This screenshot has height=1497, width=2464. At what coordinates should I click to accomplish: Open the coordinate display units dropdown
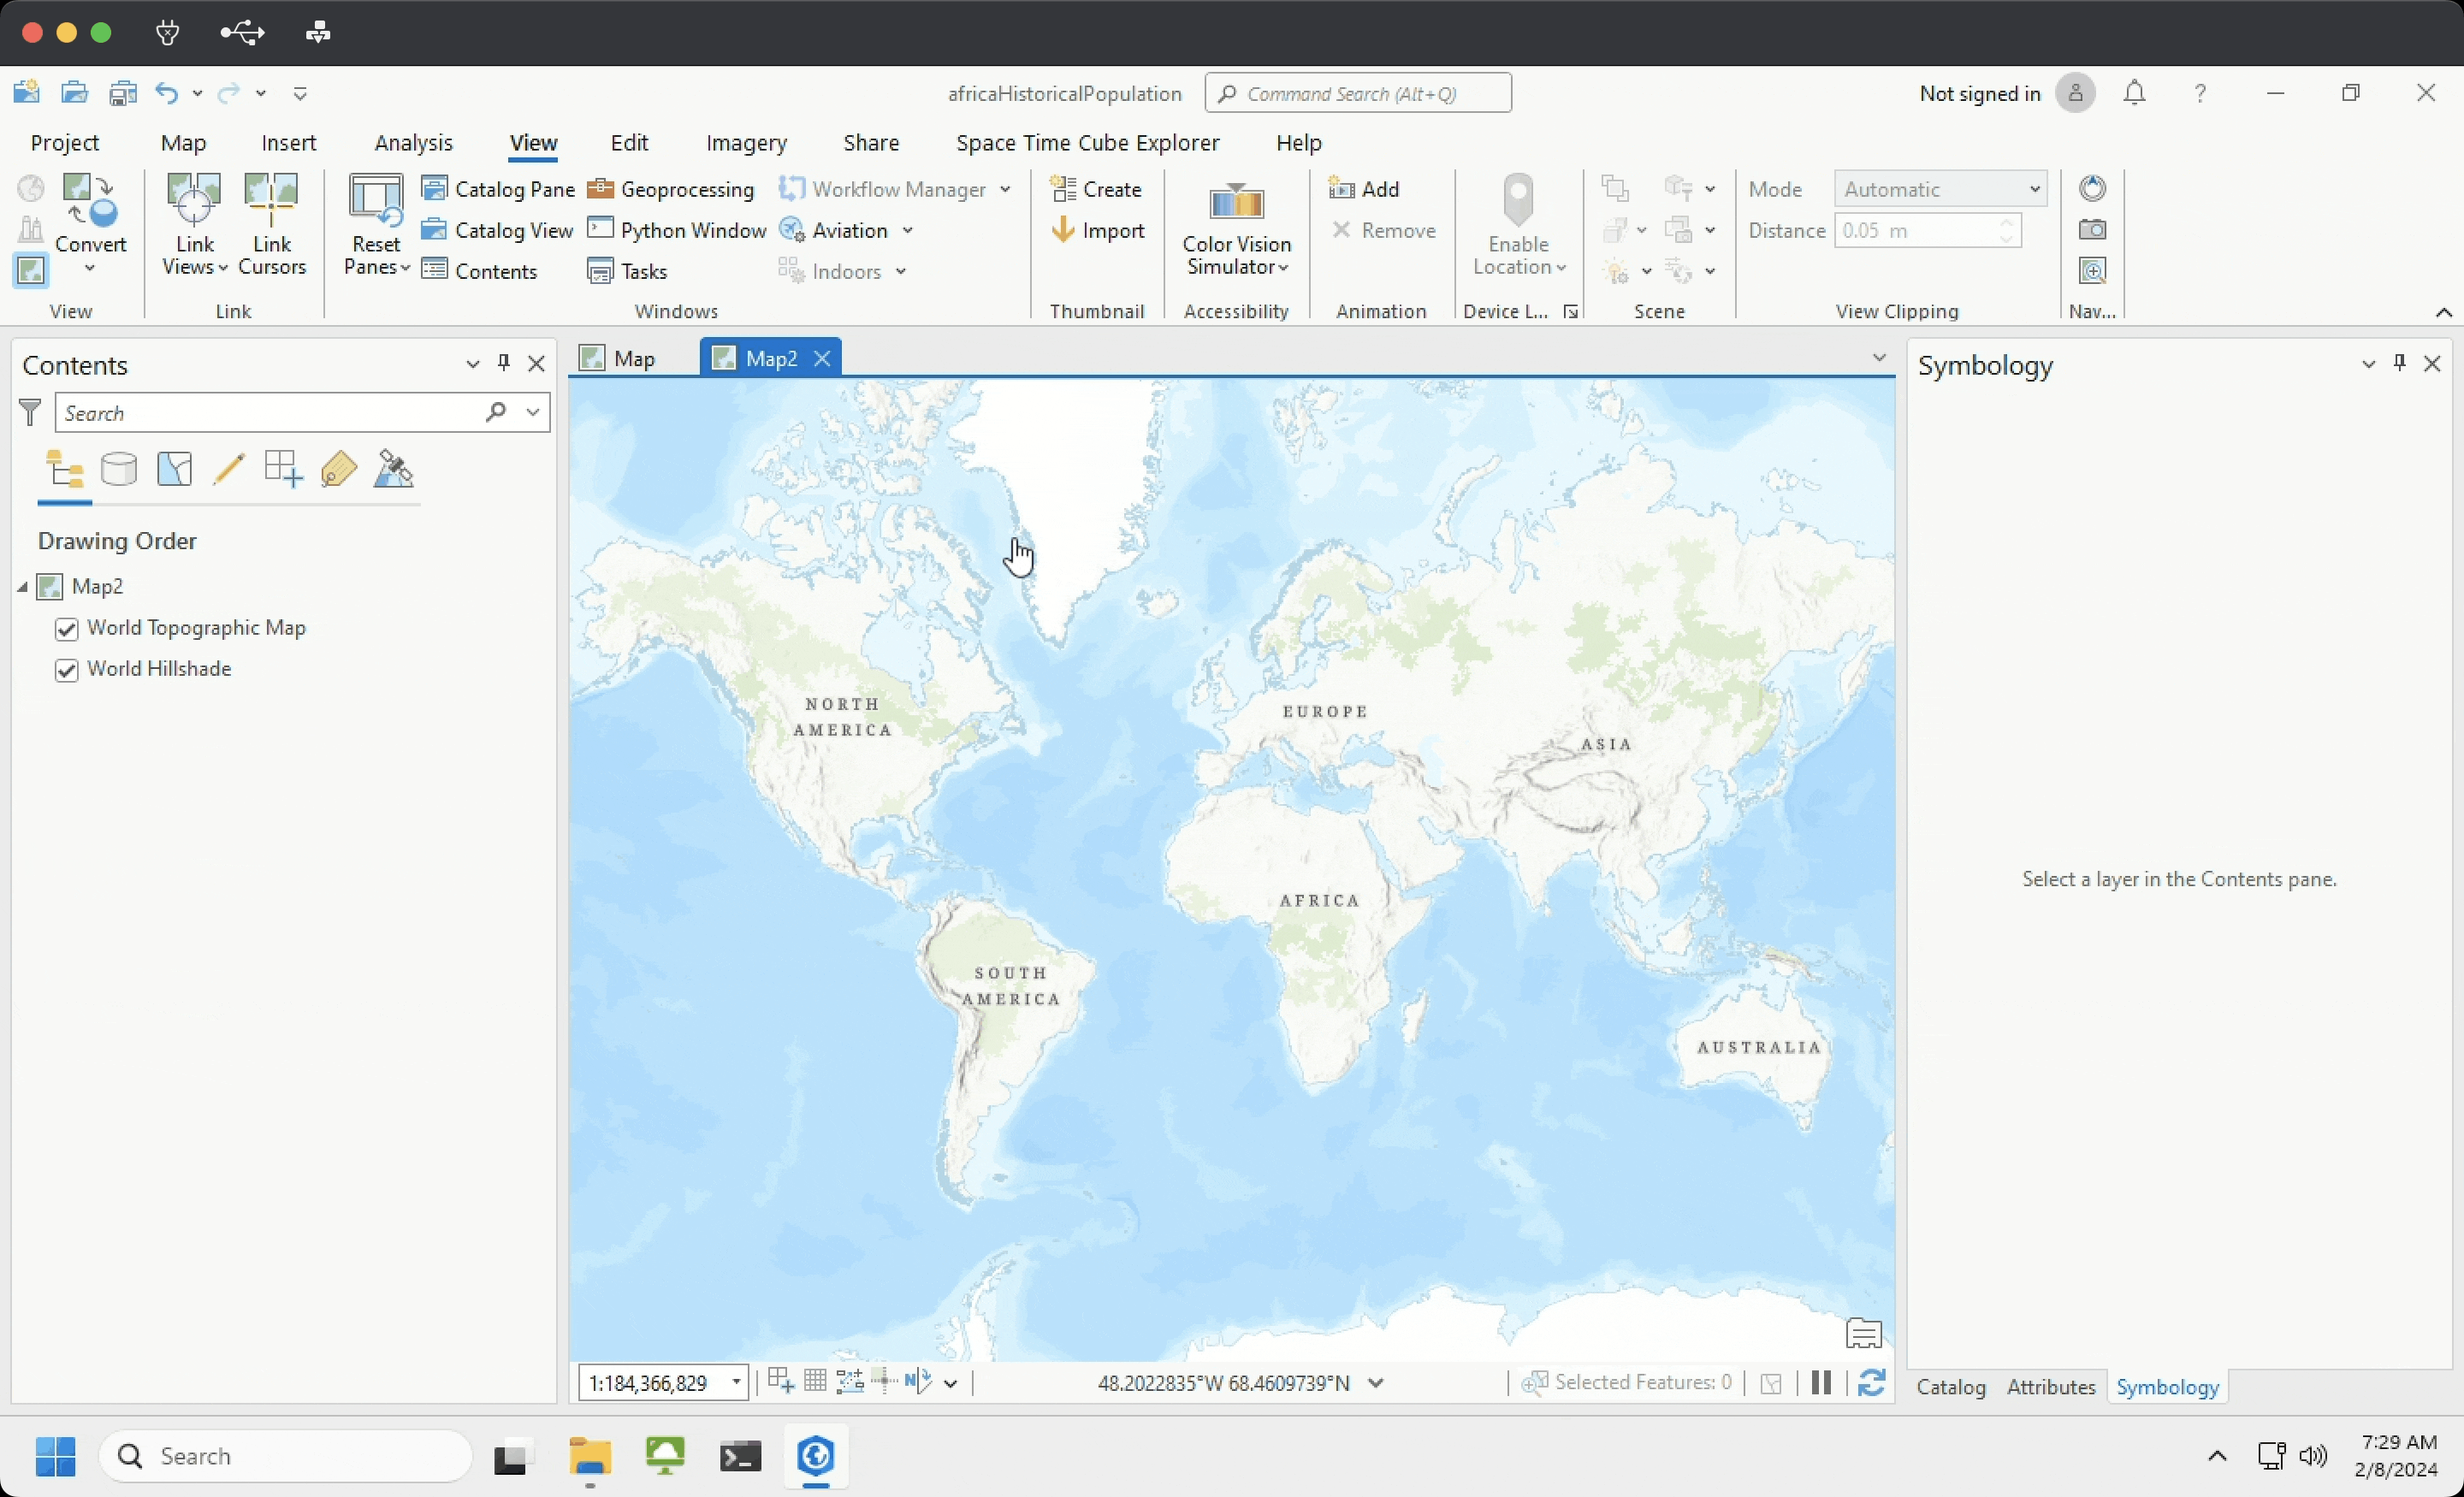coord(1376,1383)
